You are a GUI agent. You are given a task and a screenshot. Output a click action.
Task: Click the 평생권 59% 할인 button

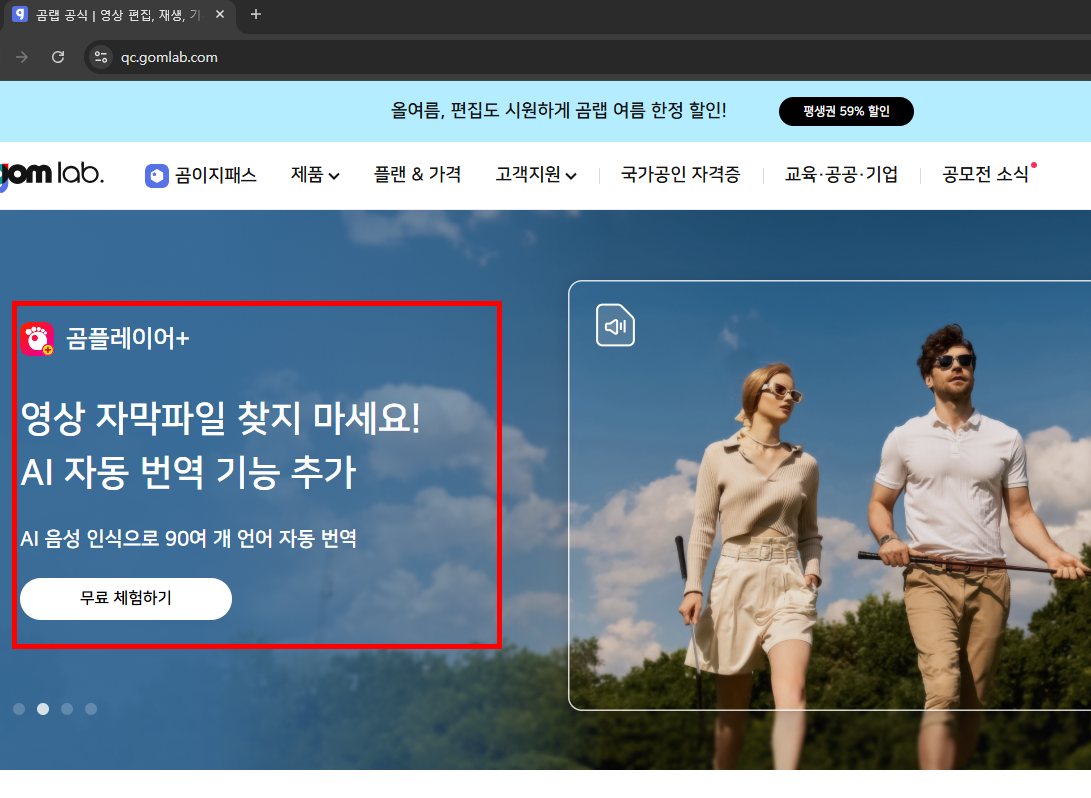click(846, 111)
